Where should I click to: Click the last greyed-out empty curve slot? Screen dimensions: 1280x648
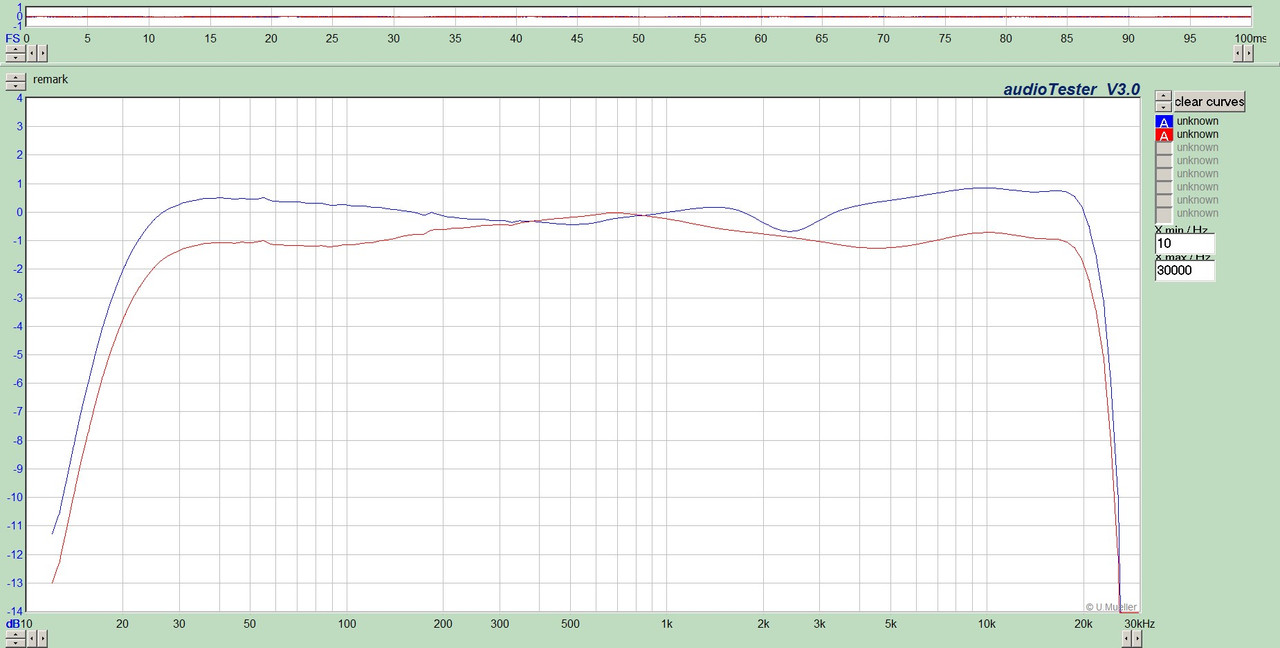point(1164,214)
